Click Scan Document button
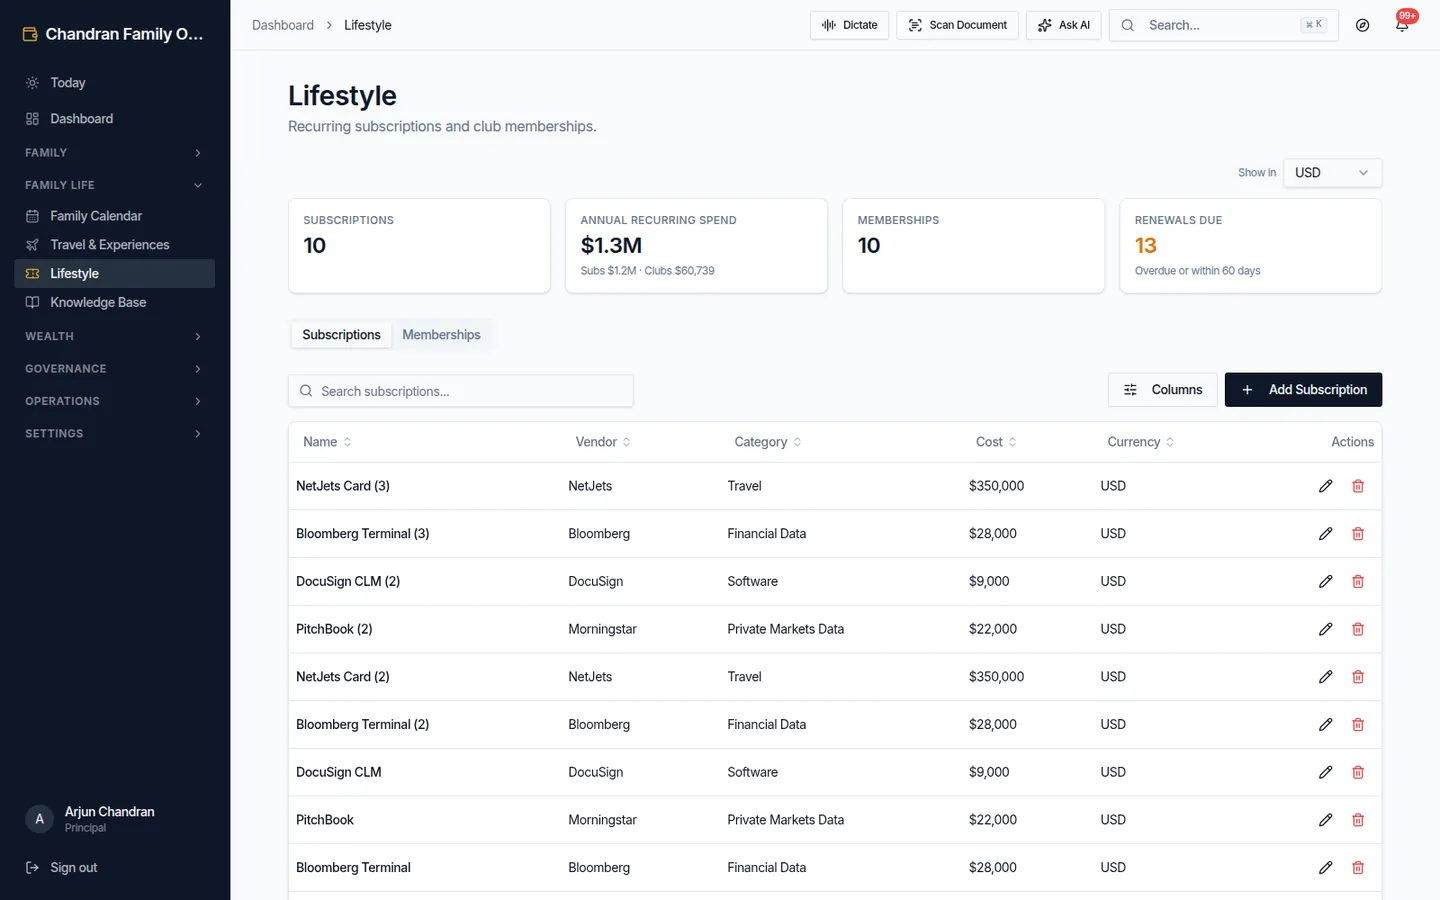Screen dimensions: 1440x900 (957, 25)
